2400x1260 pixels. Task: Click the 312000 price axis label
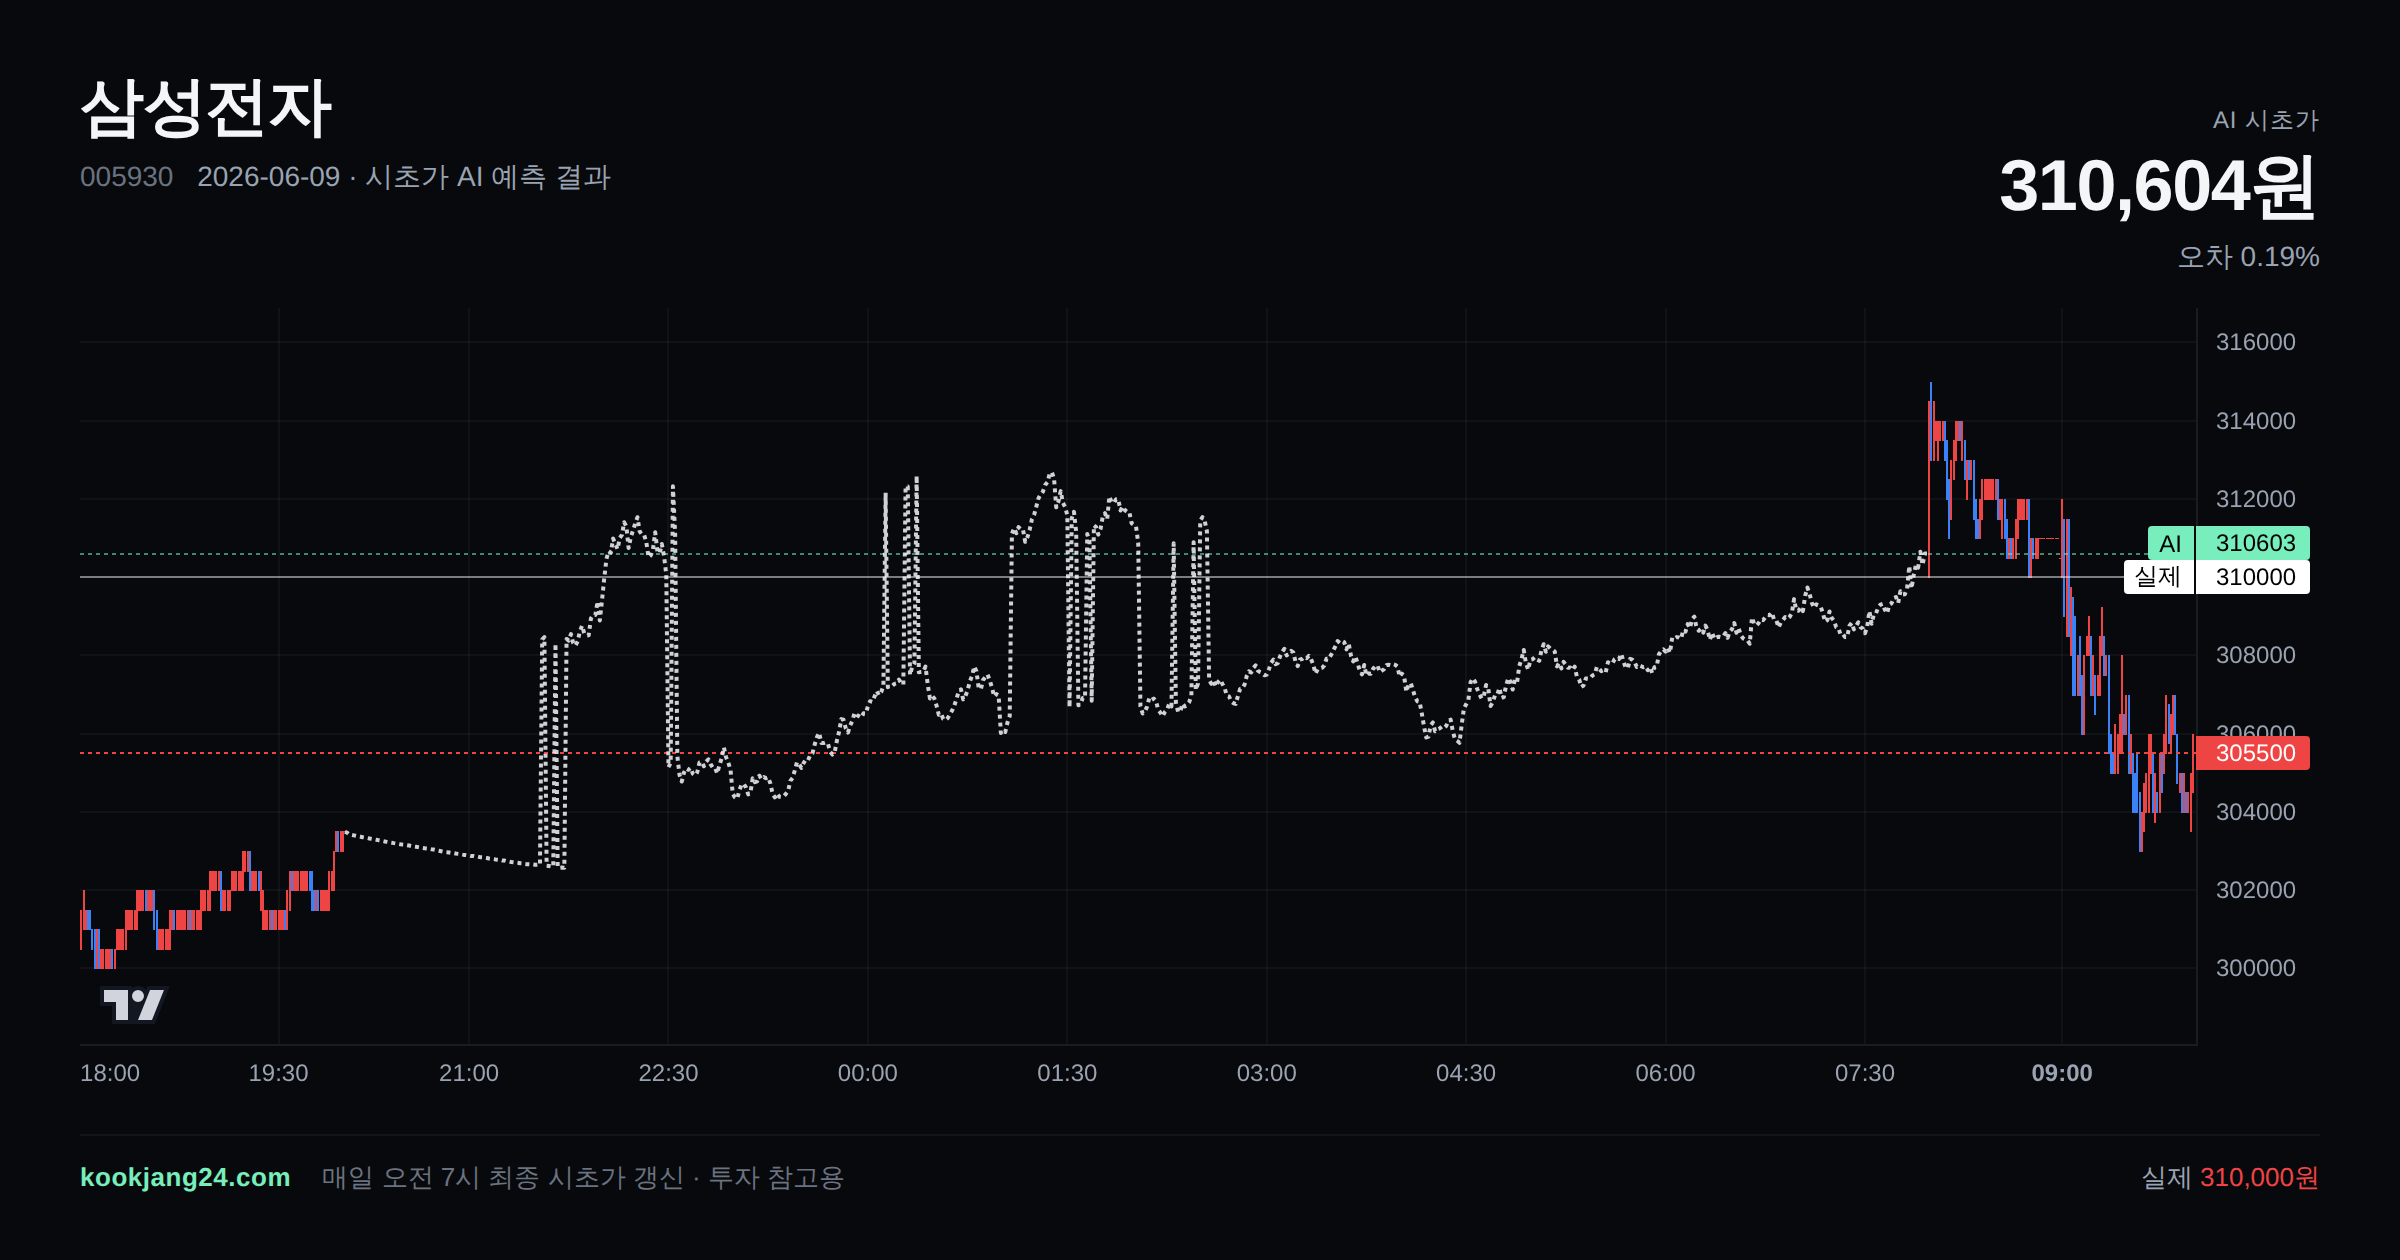2255,499
